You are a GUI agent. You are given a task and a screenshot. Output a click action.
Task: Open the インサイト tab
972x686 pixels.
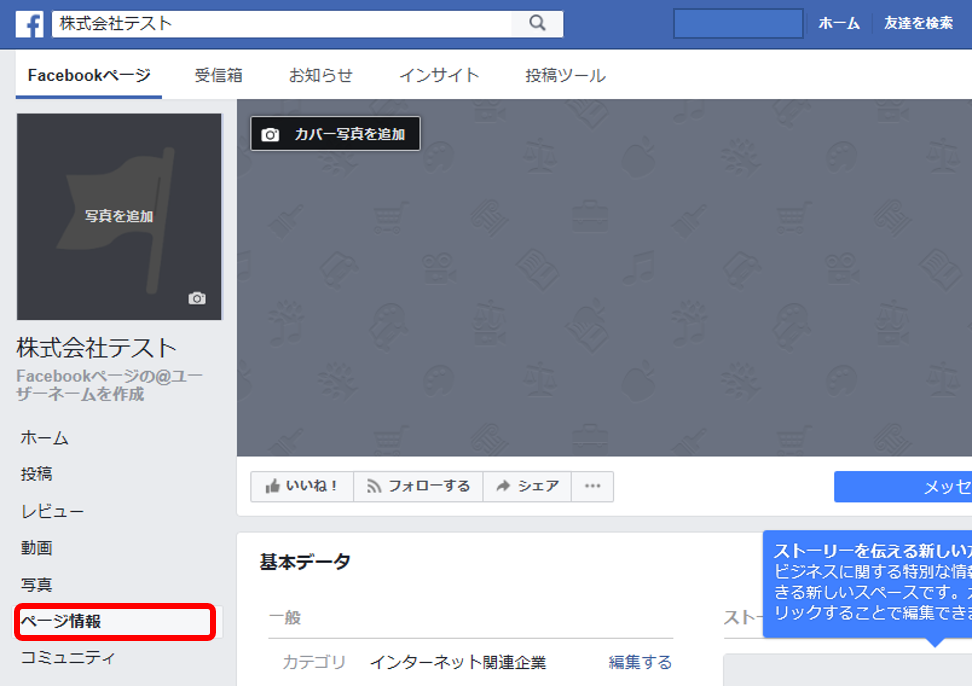pyautogui.click(x=439, y=76)
